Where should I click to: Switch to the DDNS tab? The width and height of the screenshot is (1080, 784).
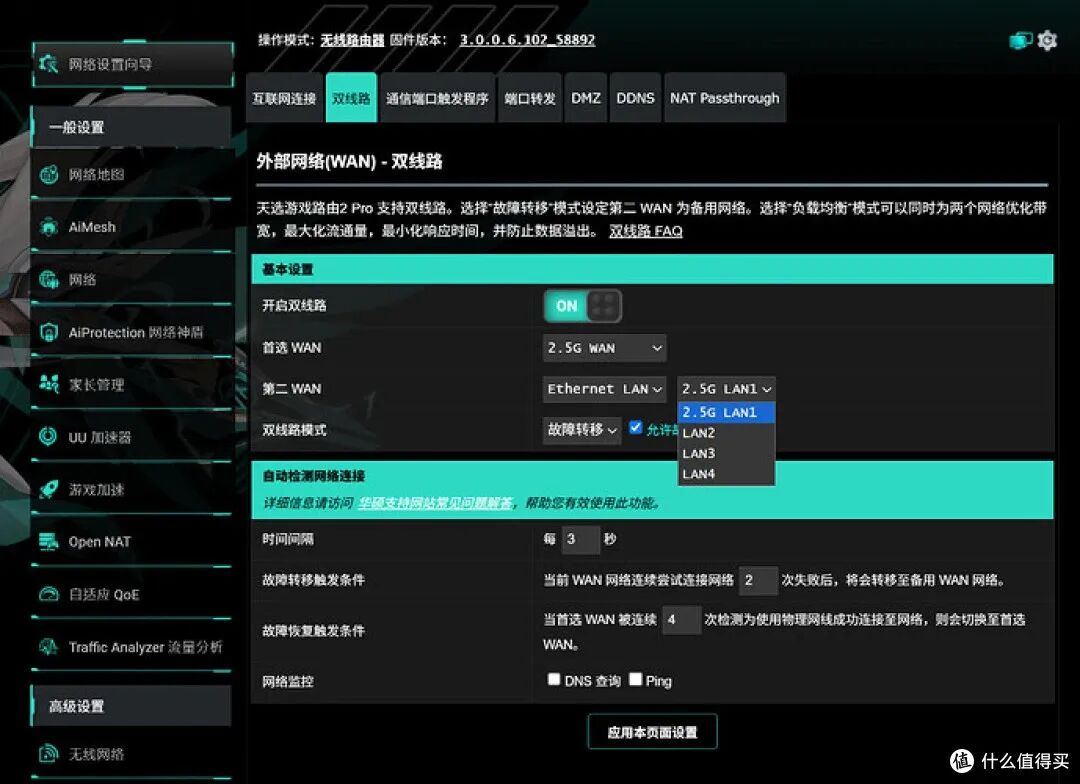[x=635, y=98]
